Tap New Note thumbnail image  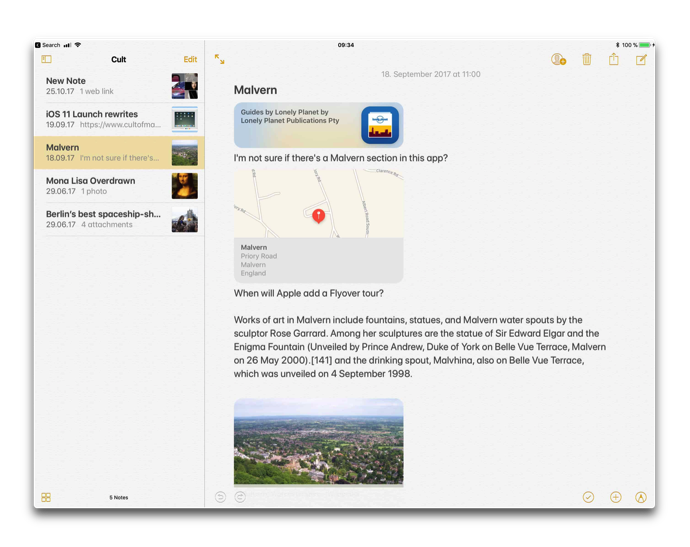184,86
